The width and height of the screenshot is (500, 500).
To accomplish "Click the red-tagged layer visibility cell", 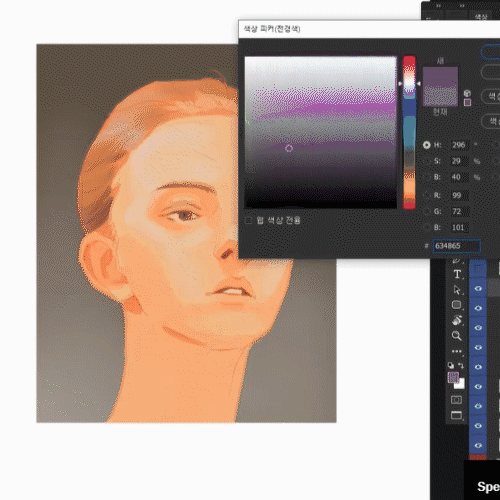I will [478, 458].
